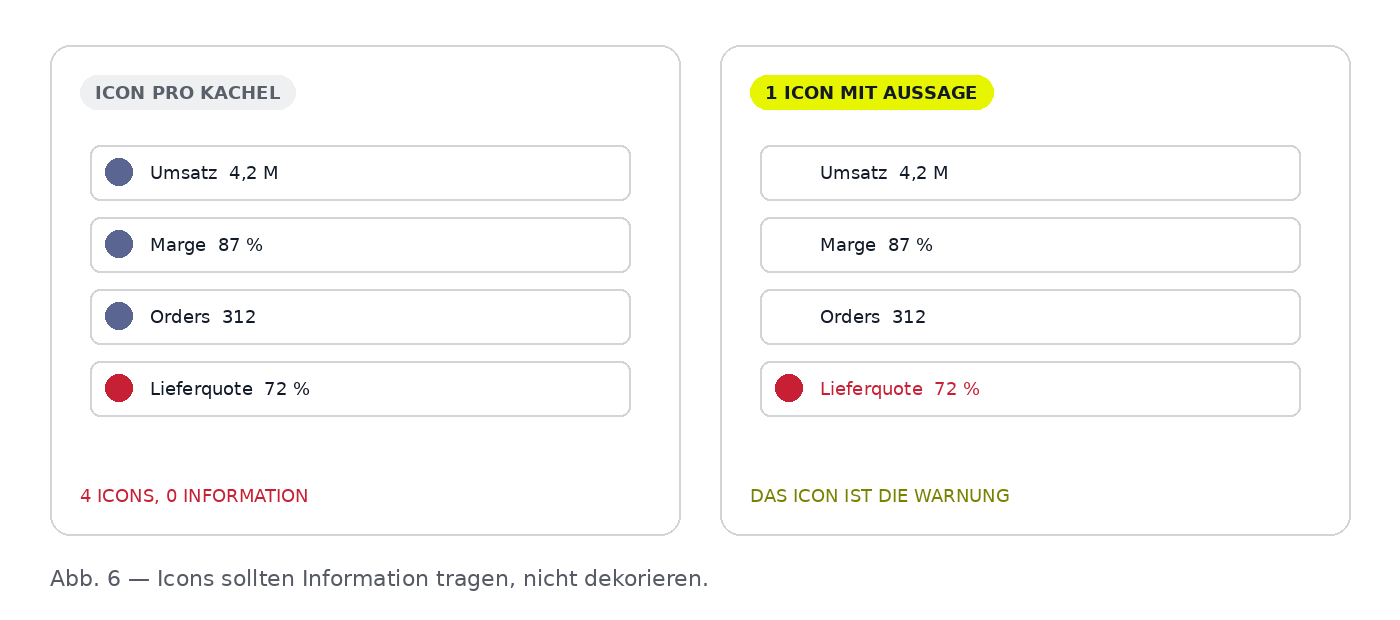Click the Abb. 6 figure caption
This screenshot has height=620, width=1400.
(x=379, y=579)
